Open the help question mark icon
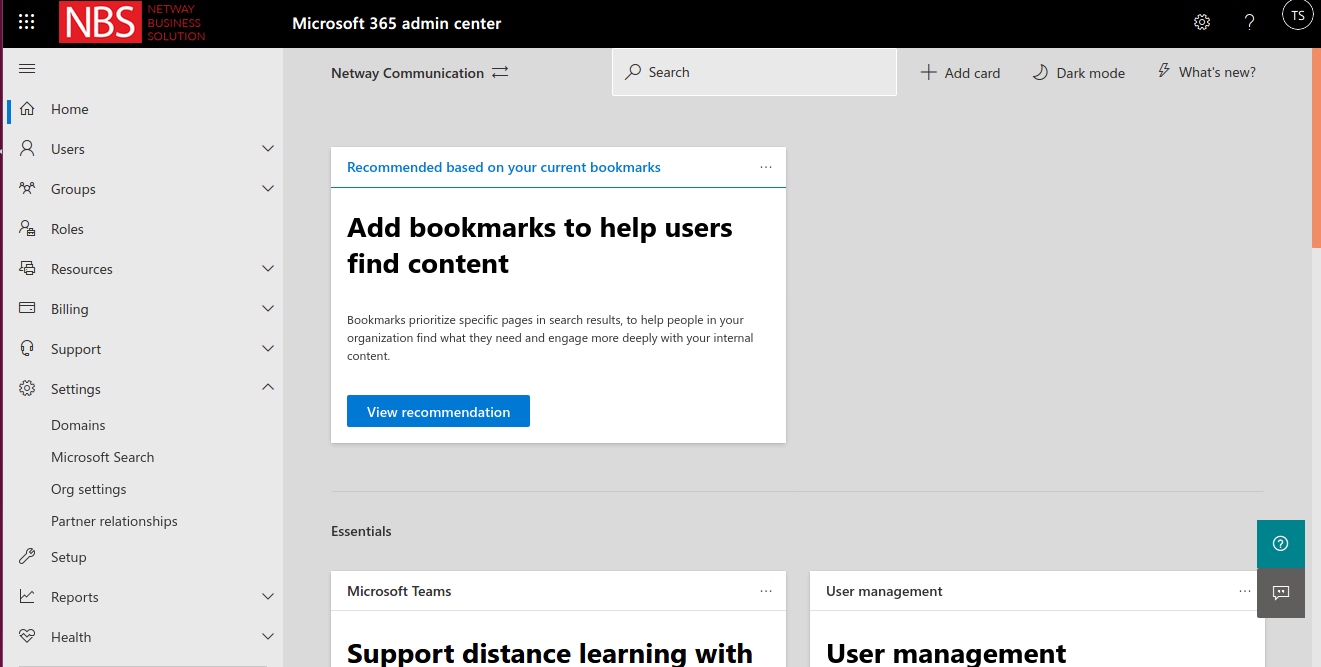Viewport: 1321px width, 667px height. click(1249, 22)
